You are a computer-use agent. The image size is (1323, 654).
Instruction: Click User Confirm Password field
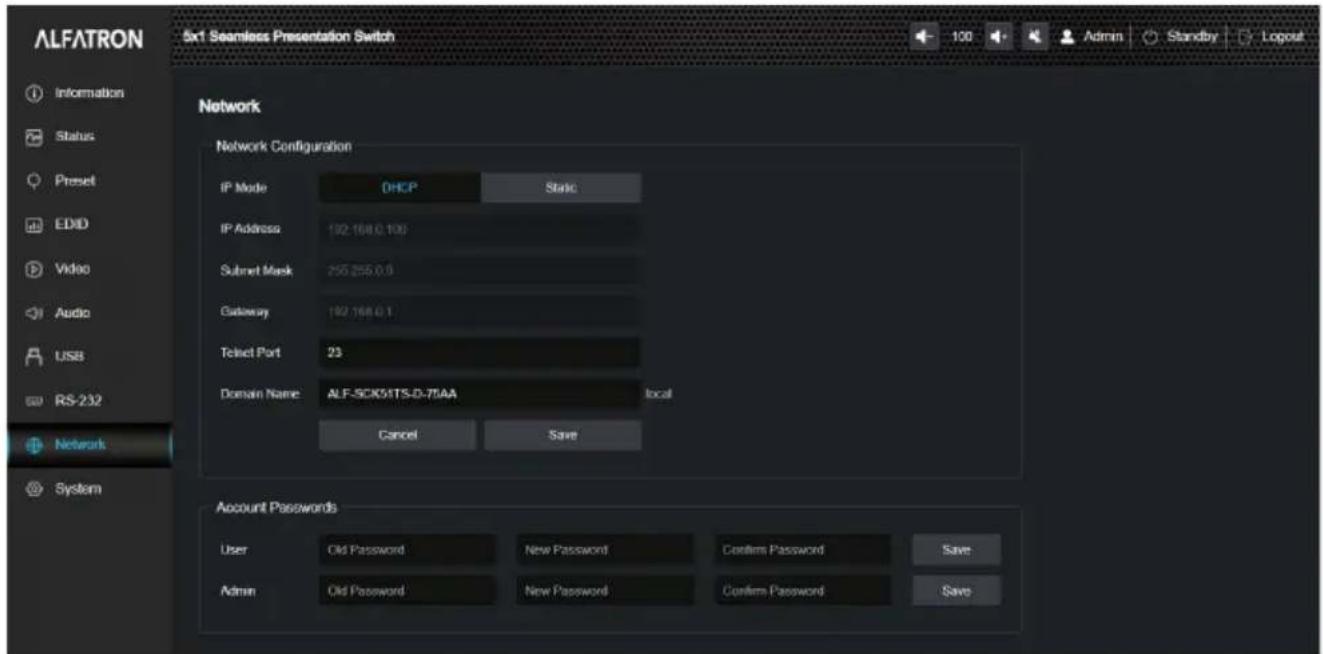click(x=802, y=549)
